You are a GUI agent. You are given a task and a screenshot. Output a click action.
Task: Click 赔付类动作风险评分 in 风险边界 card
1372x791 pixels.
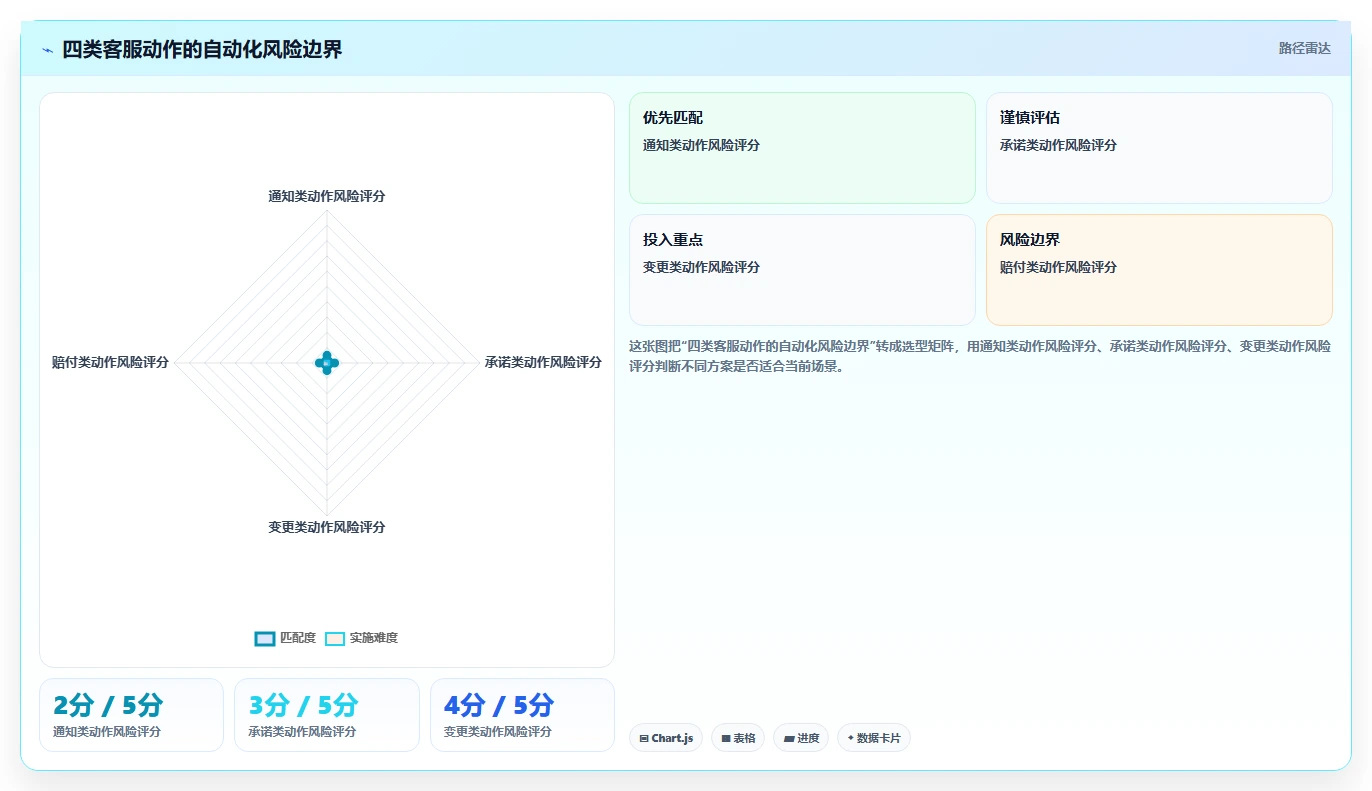pos(1058,267)
